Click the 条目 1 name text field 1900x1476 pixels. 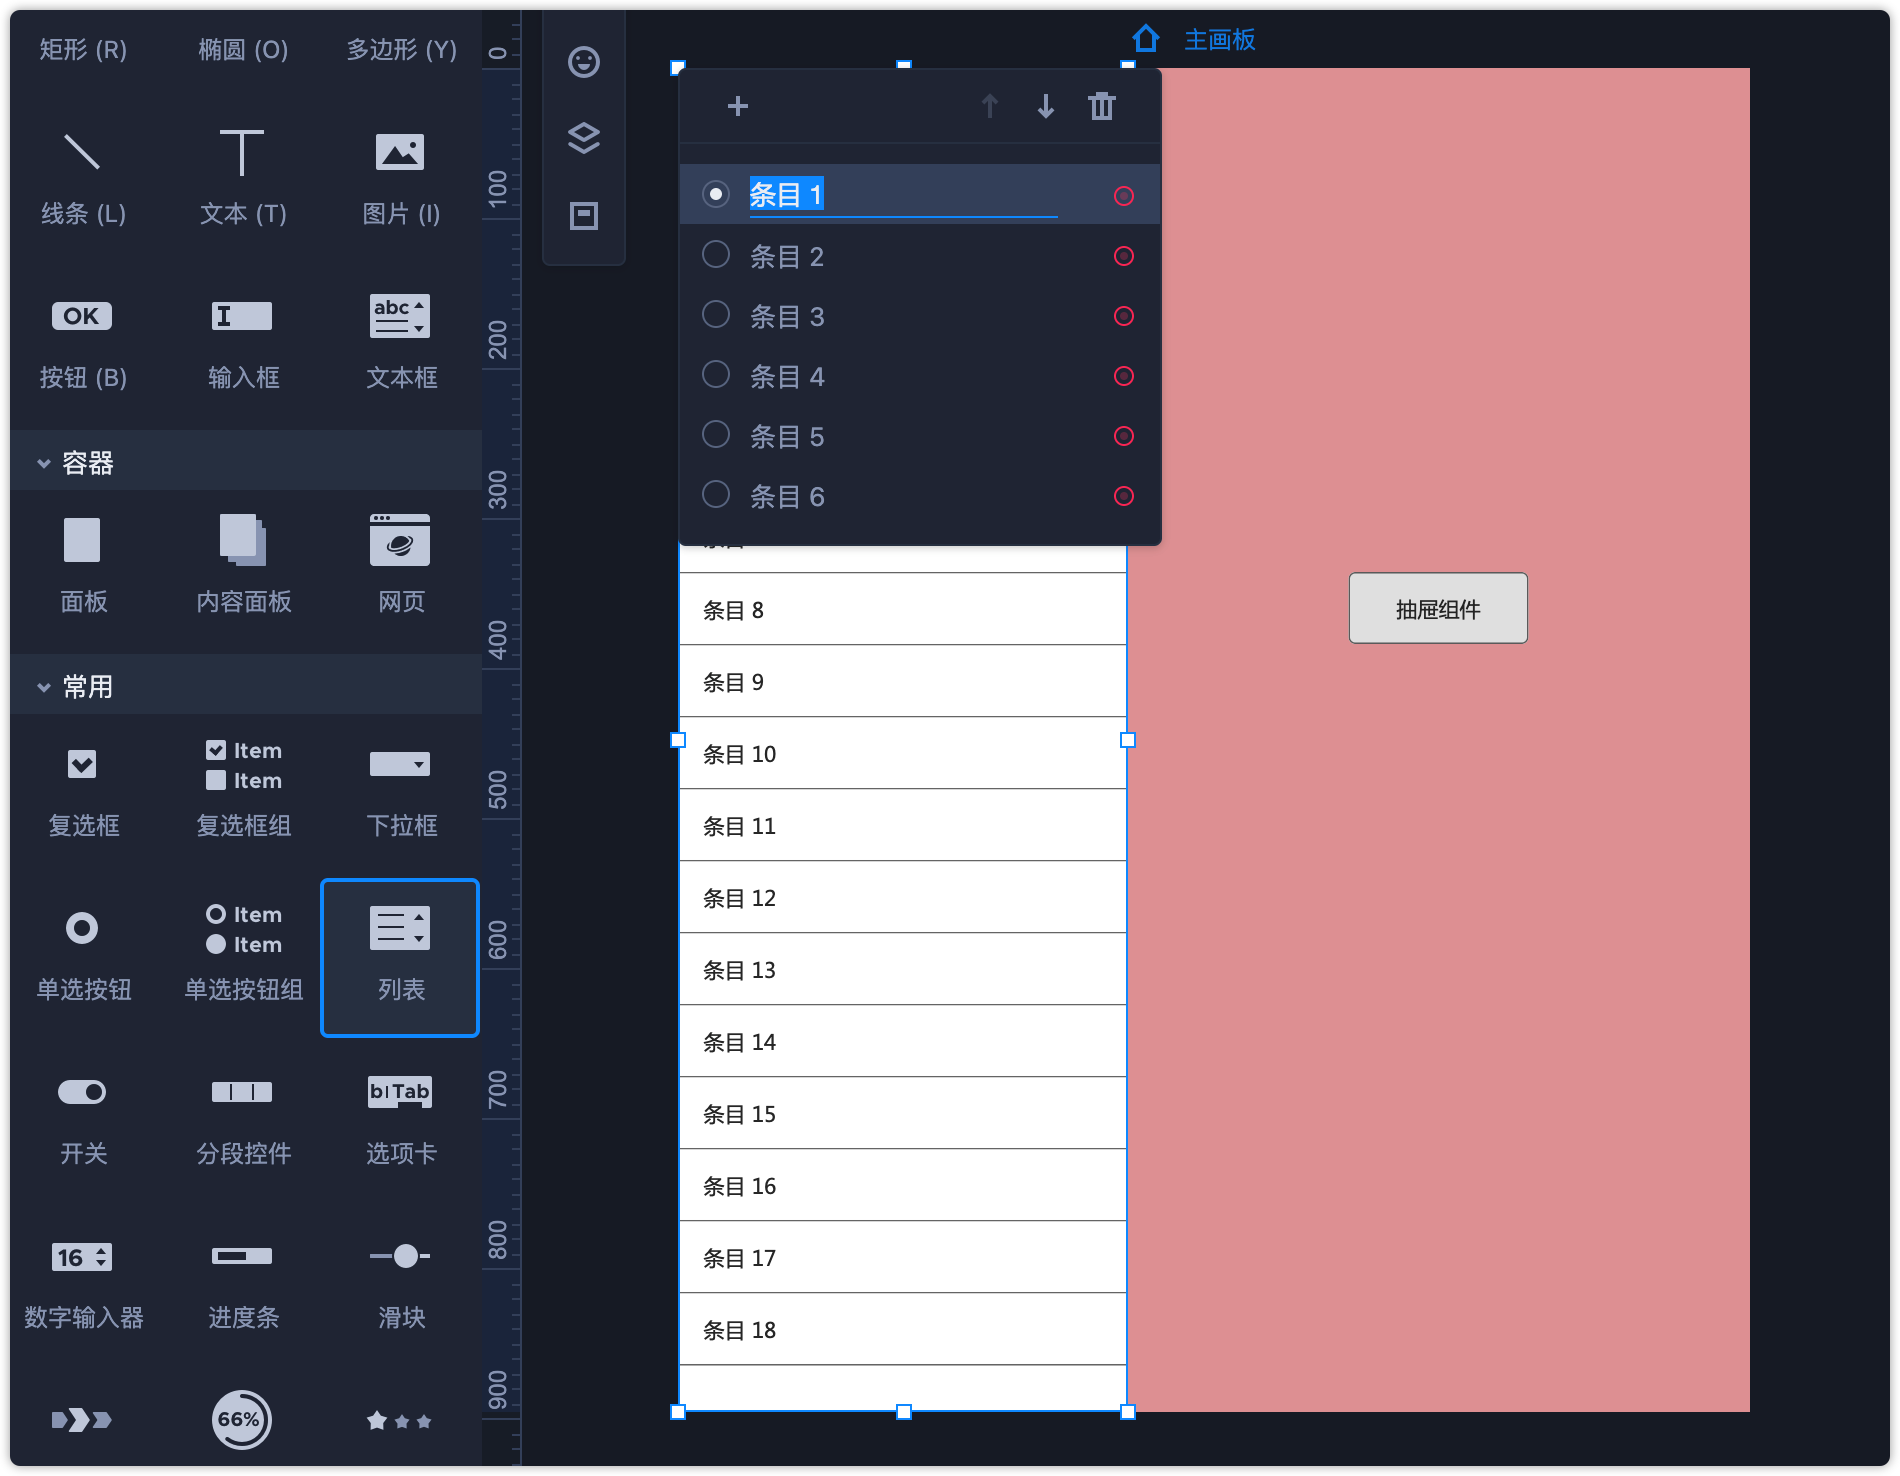pyautogui.click(x=900, y=195)
